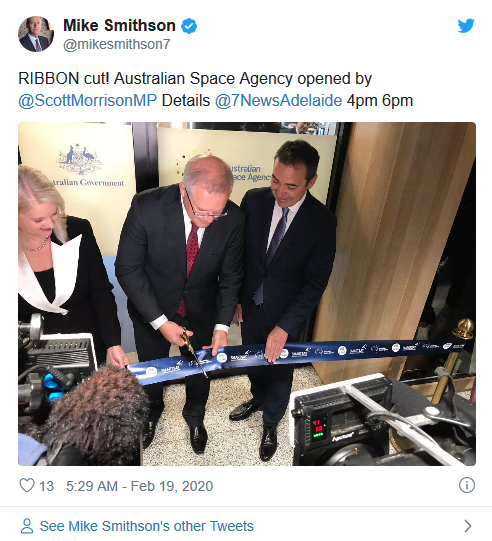492x541 pixels.
Task: Click the tweet text RIBBON cut!
Action: 63,79
